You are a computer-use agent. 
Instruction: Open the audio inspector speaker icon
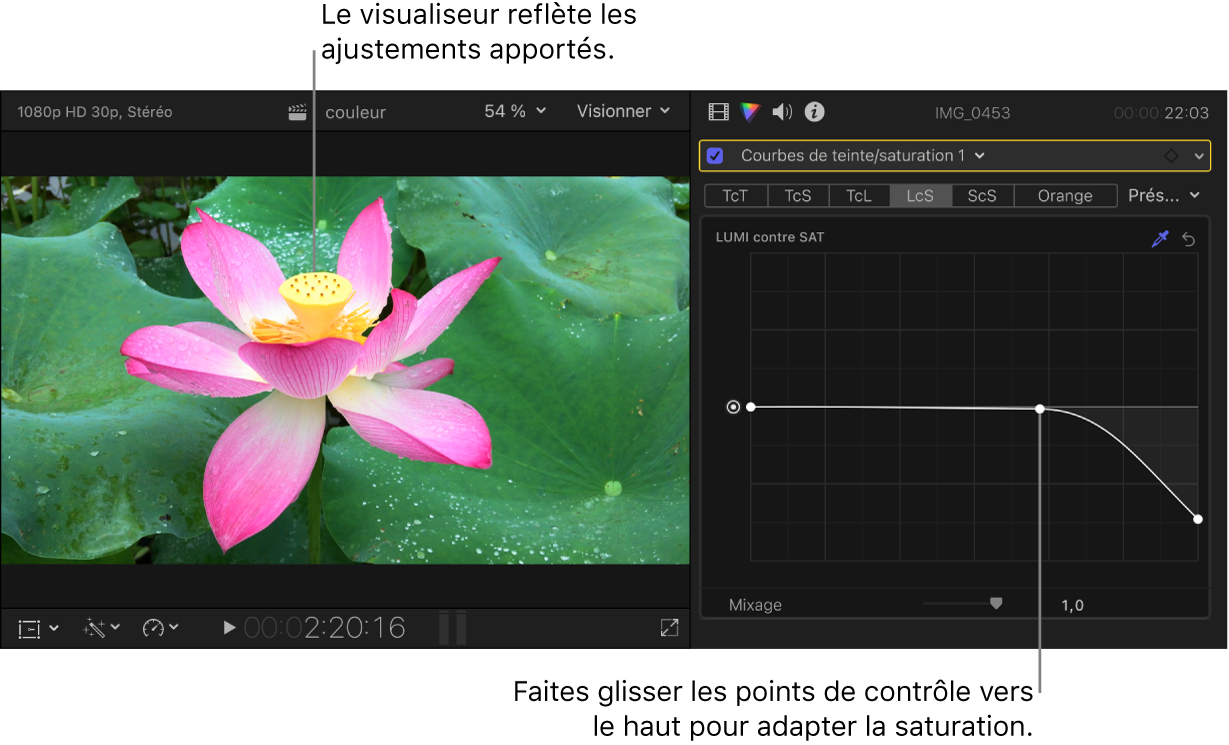tap(782, 112)
